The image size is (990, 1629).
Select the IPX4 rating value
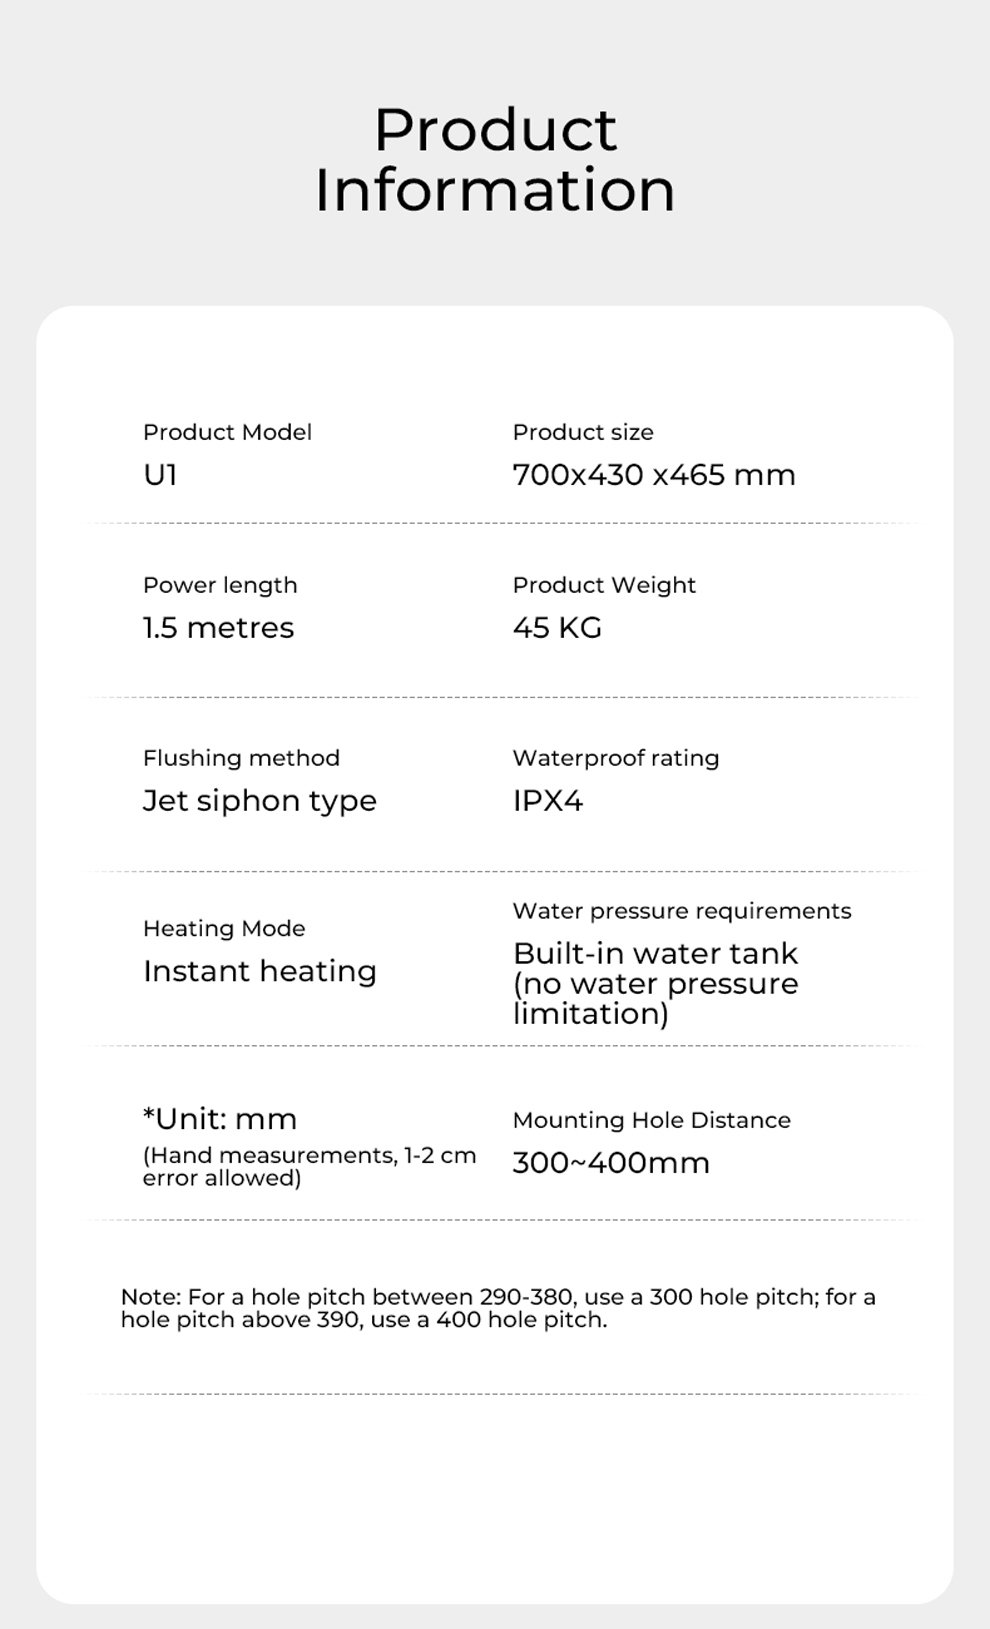coord(548,801)
